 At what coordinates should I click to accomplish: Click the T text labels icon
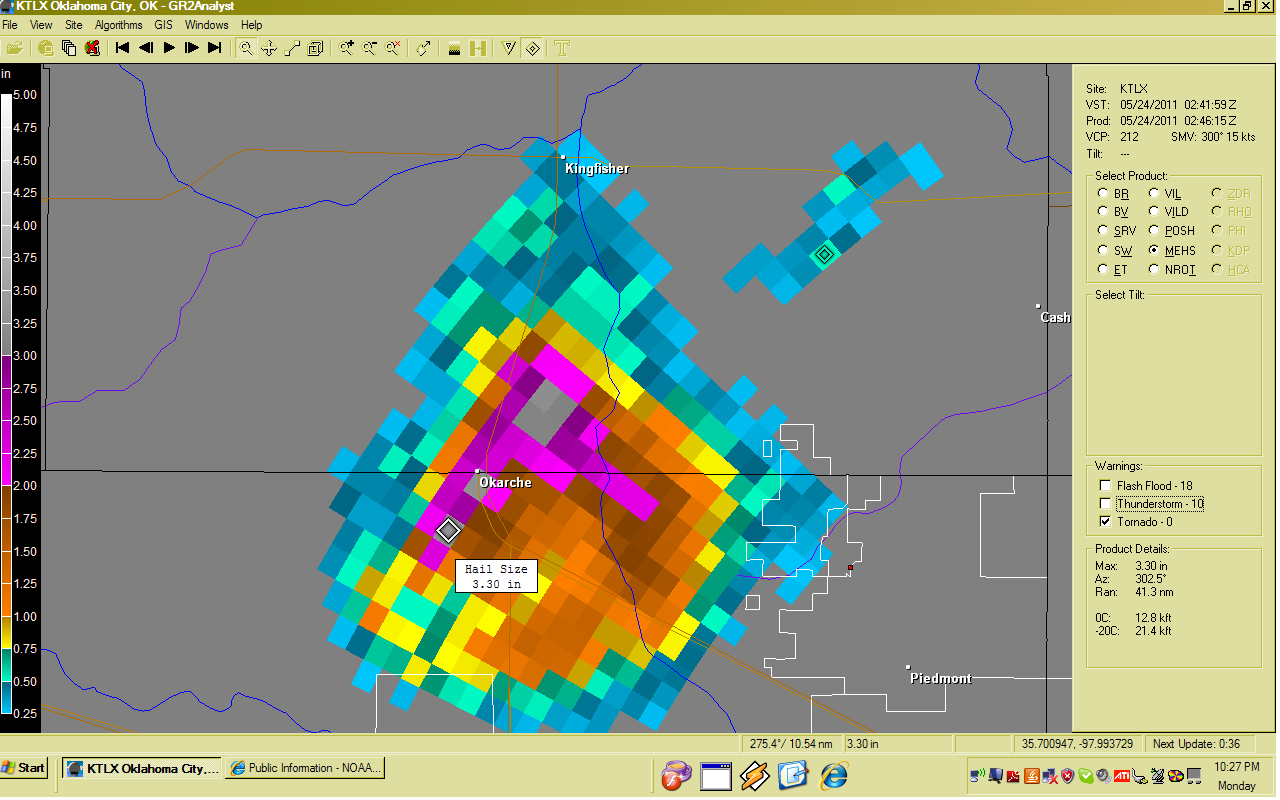[563, 47]
